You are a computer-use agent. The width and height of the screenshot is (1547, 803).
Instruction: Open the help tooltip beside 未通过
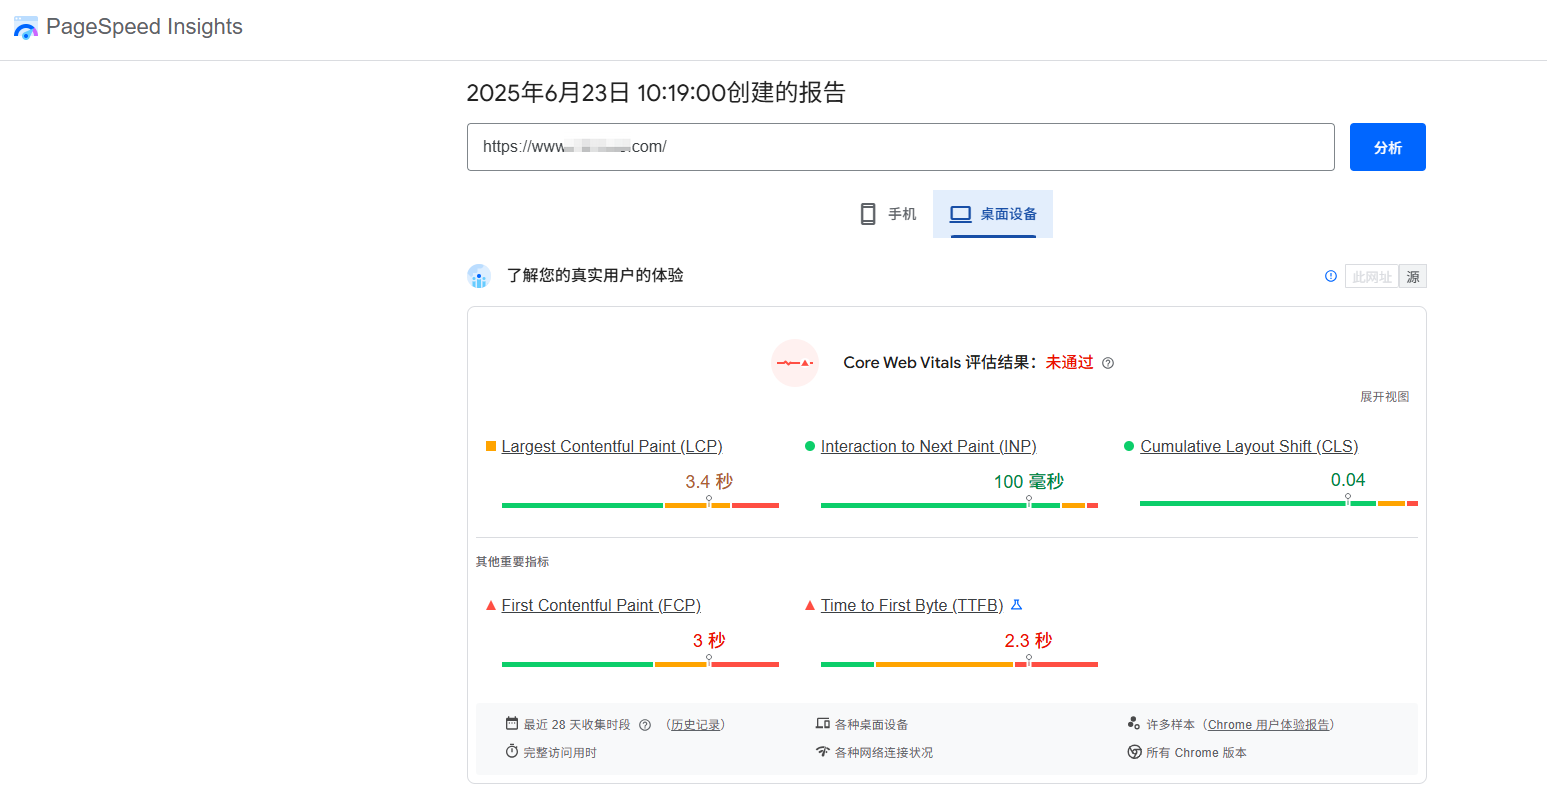[x=1108, y=363]
